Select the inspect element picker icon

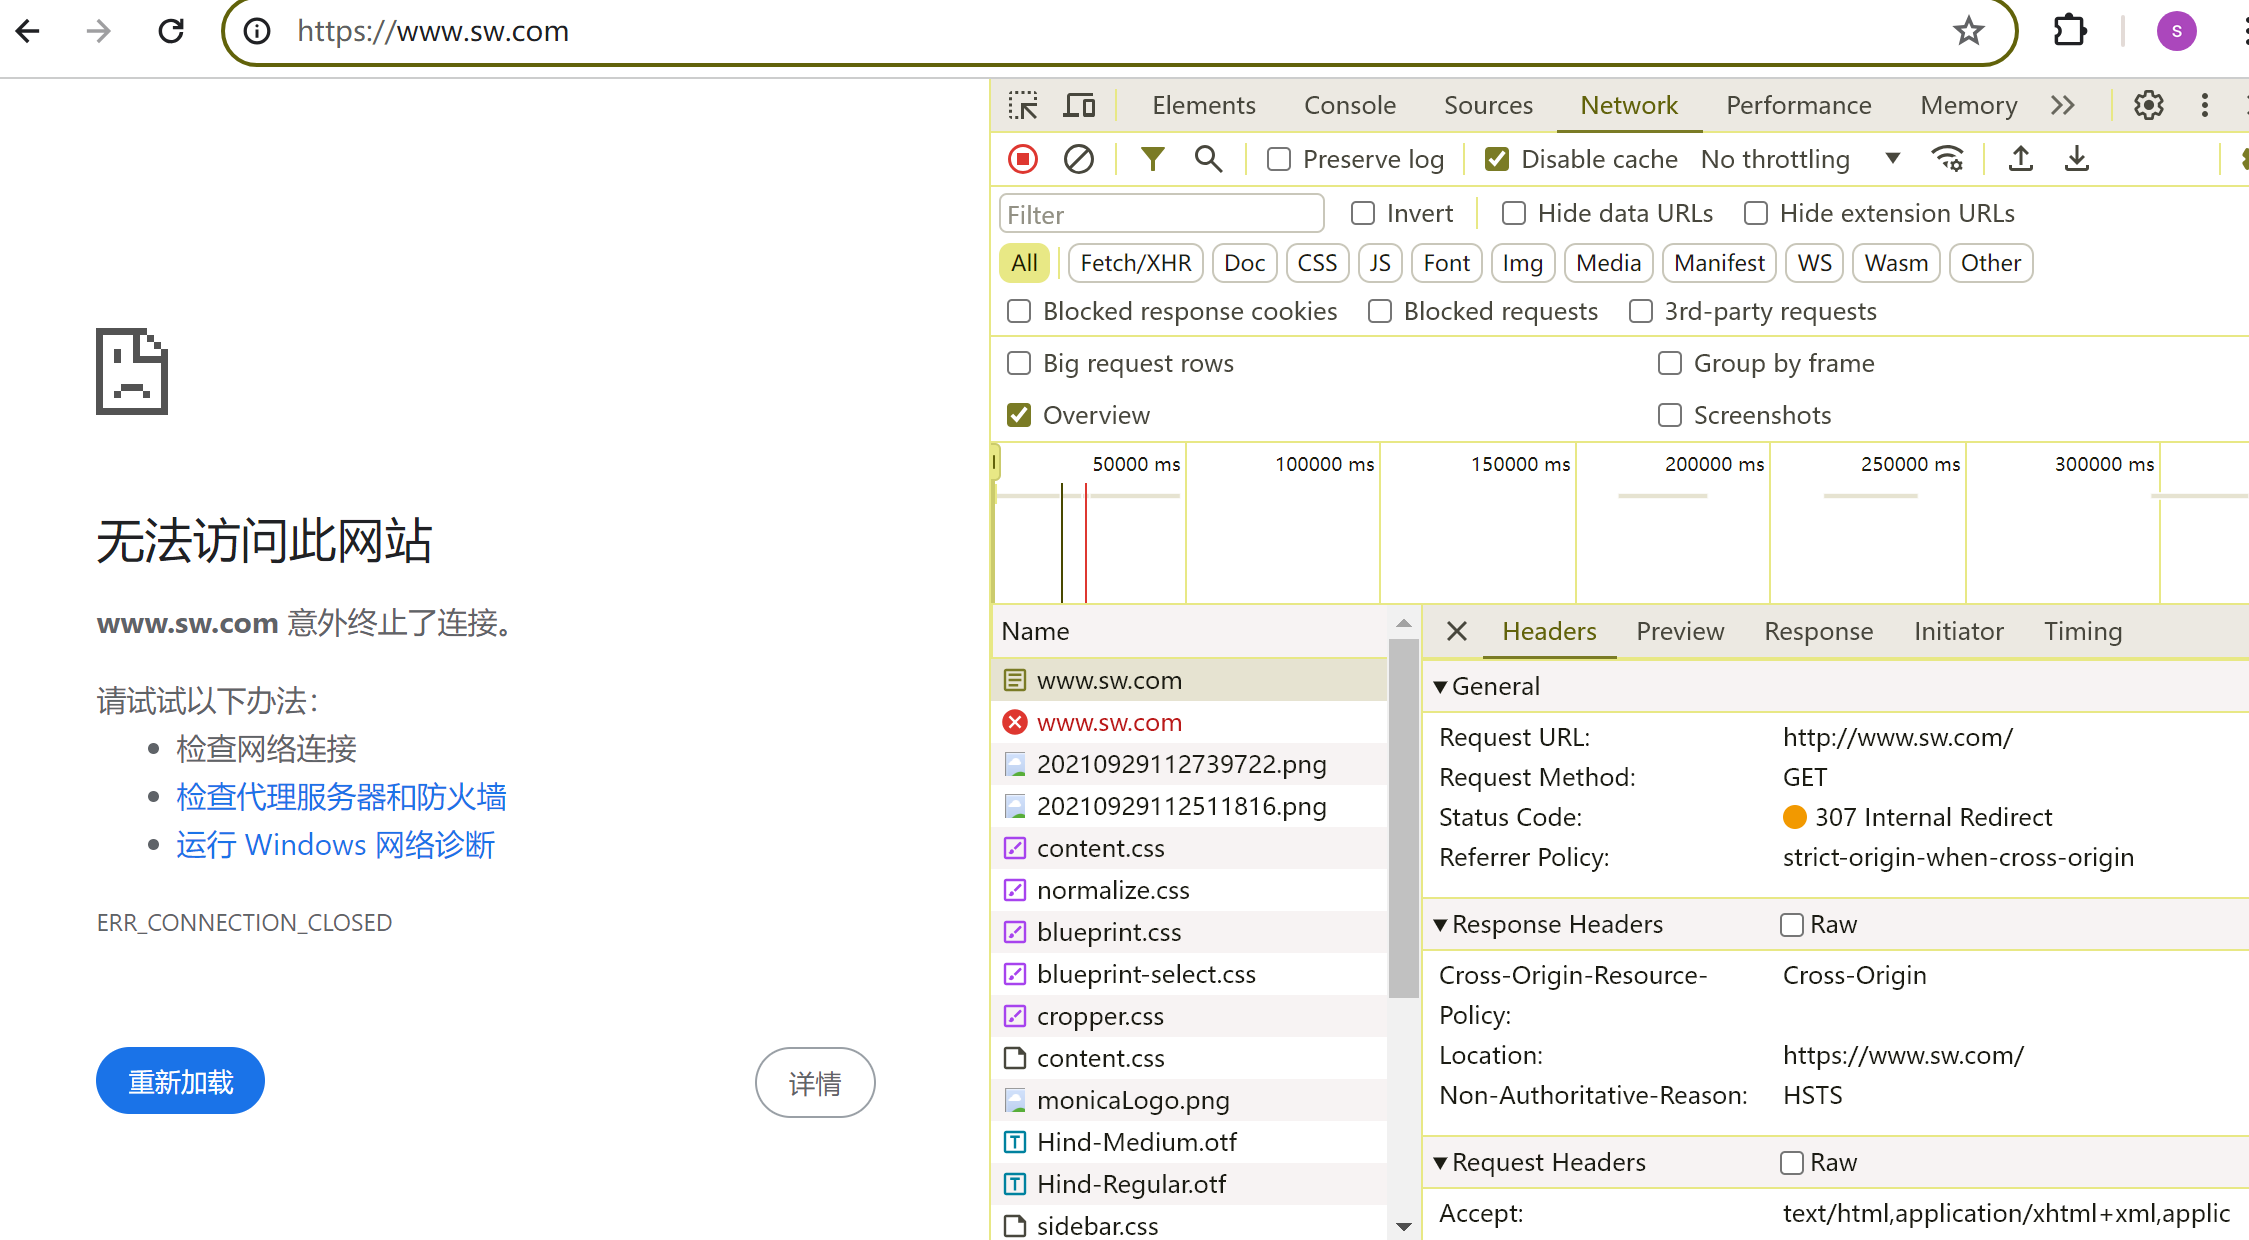coord(1023,105)
